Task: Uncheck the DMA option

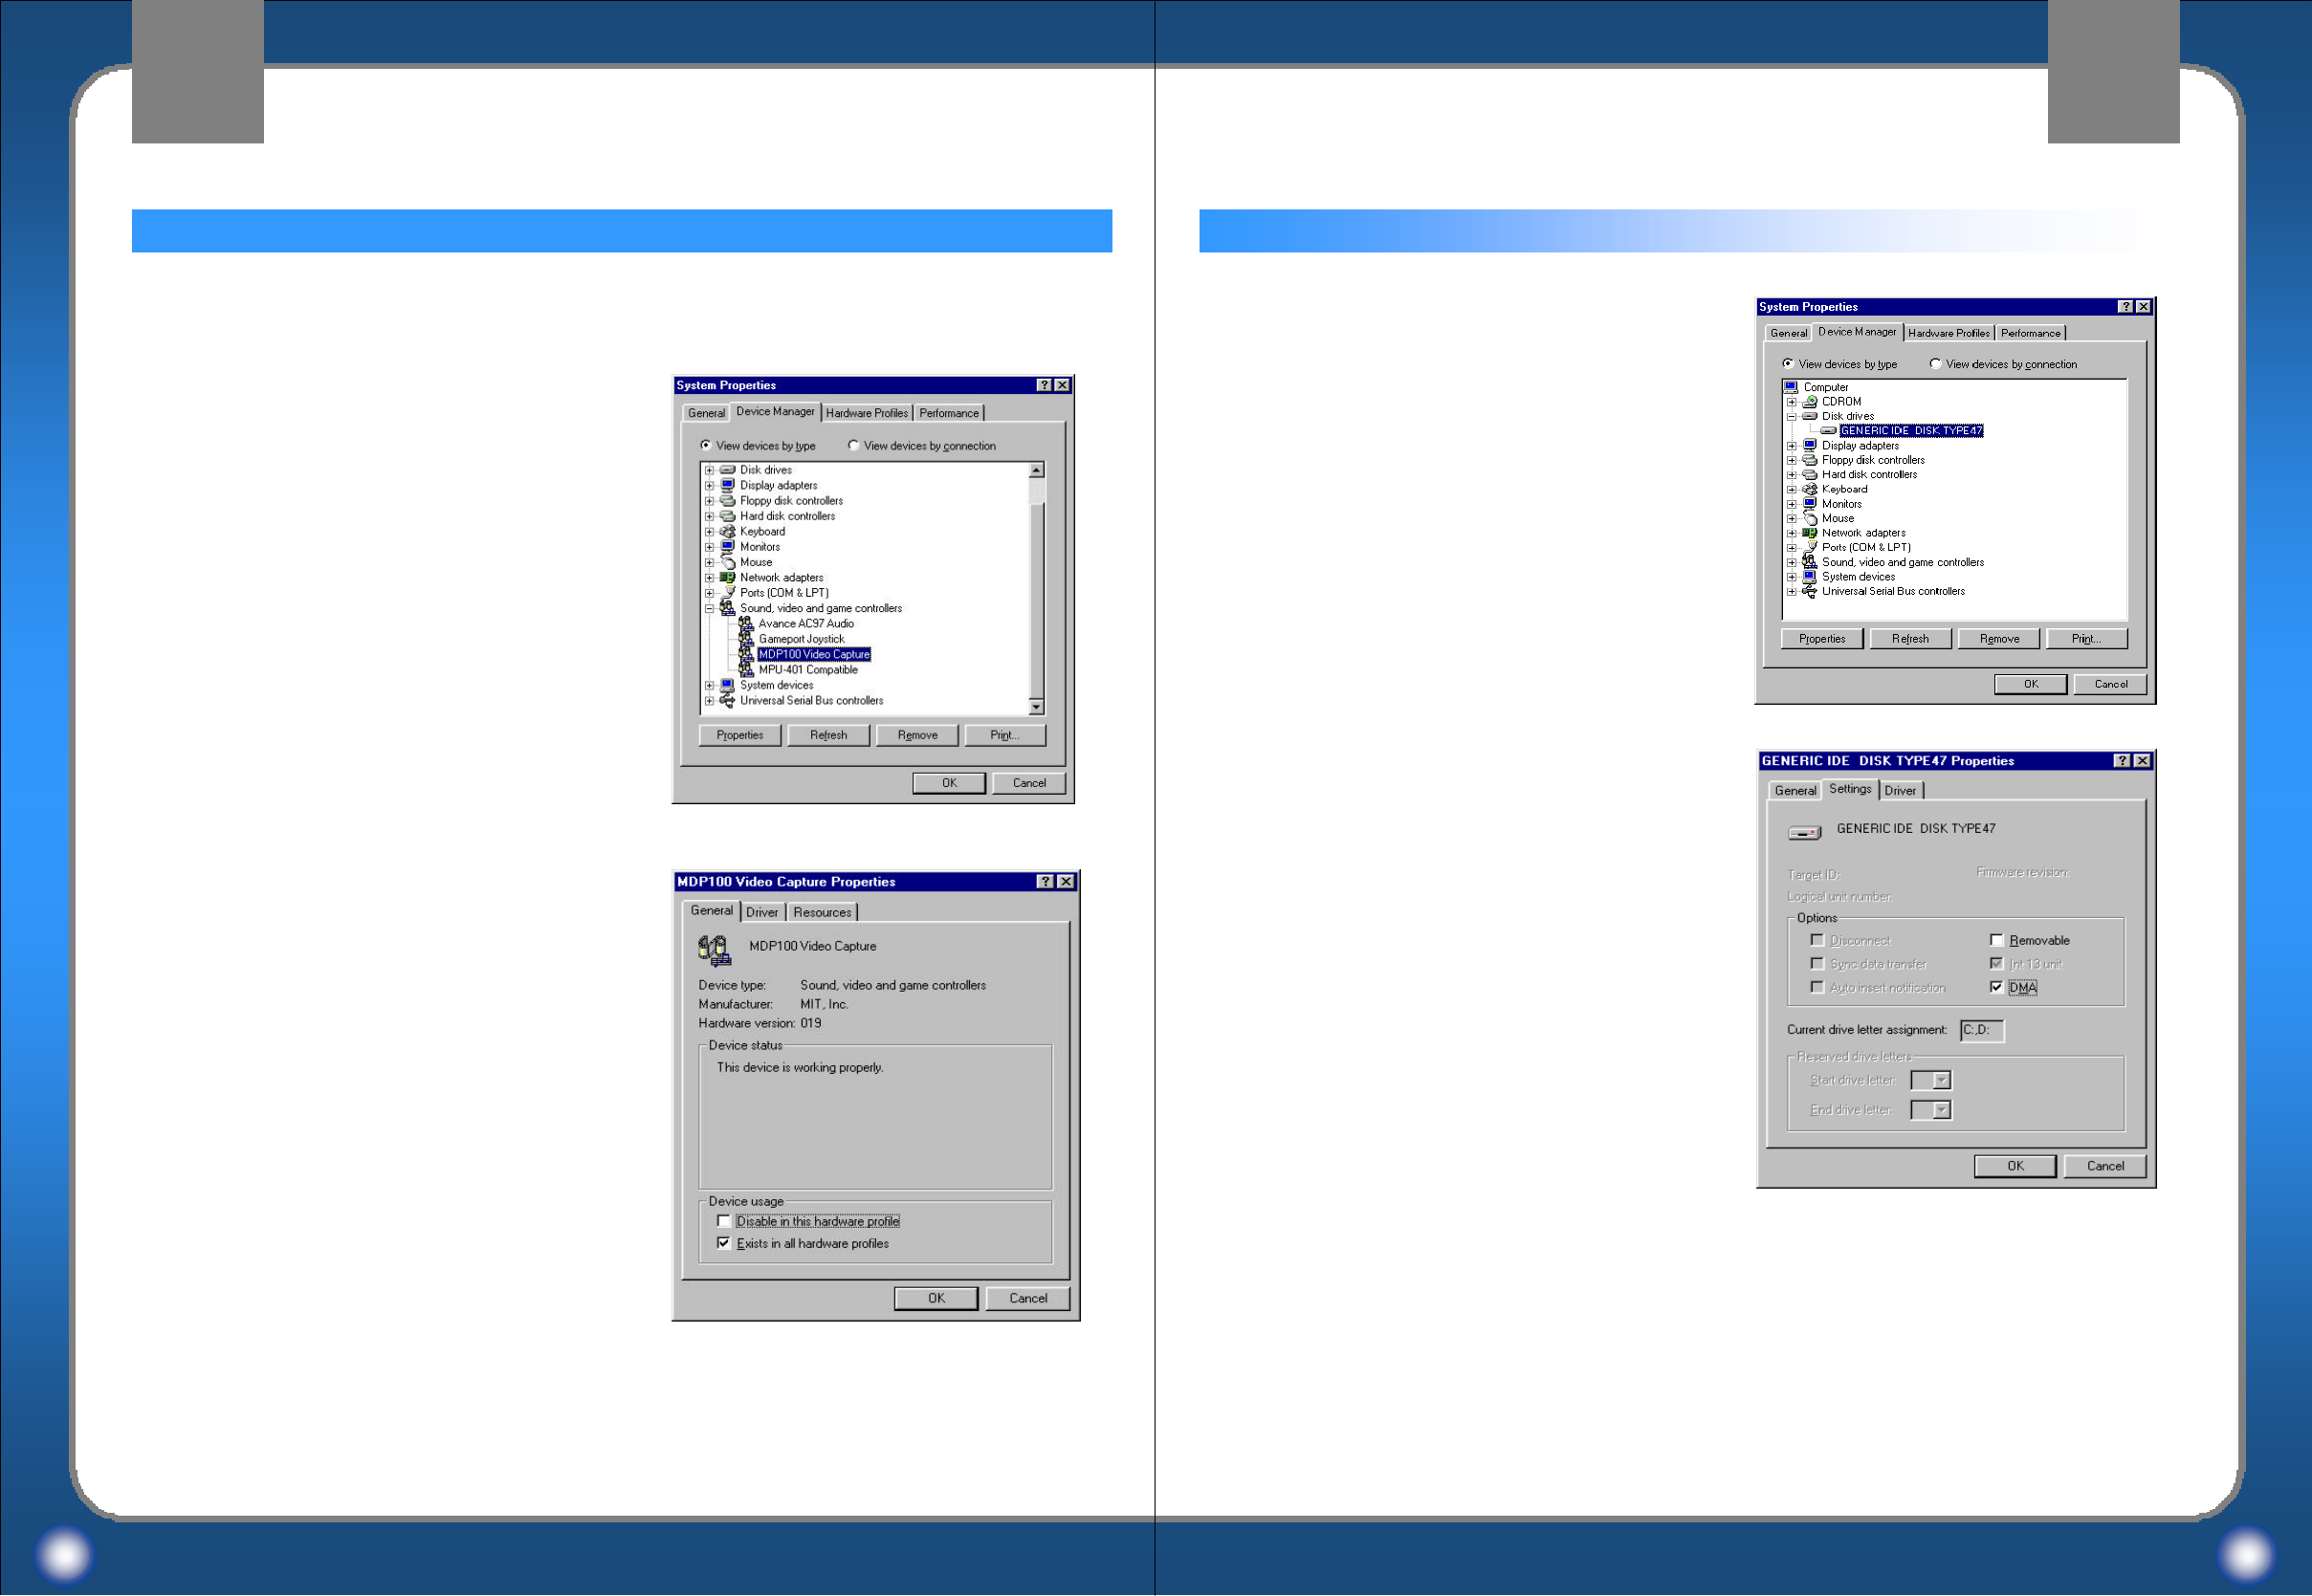Action: (x=1996, y=988)
